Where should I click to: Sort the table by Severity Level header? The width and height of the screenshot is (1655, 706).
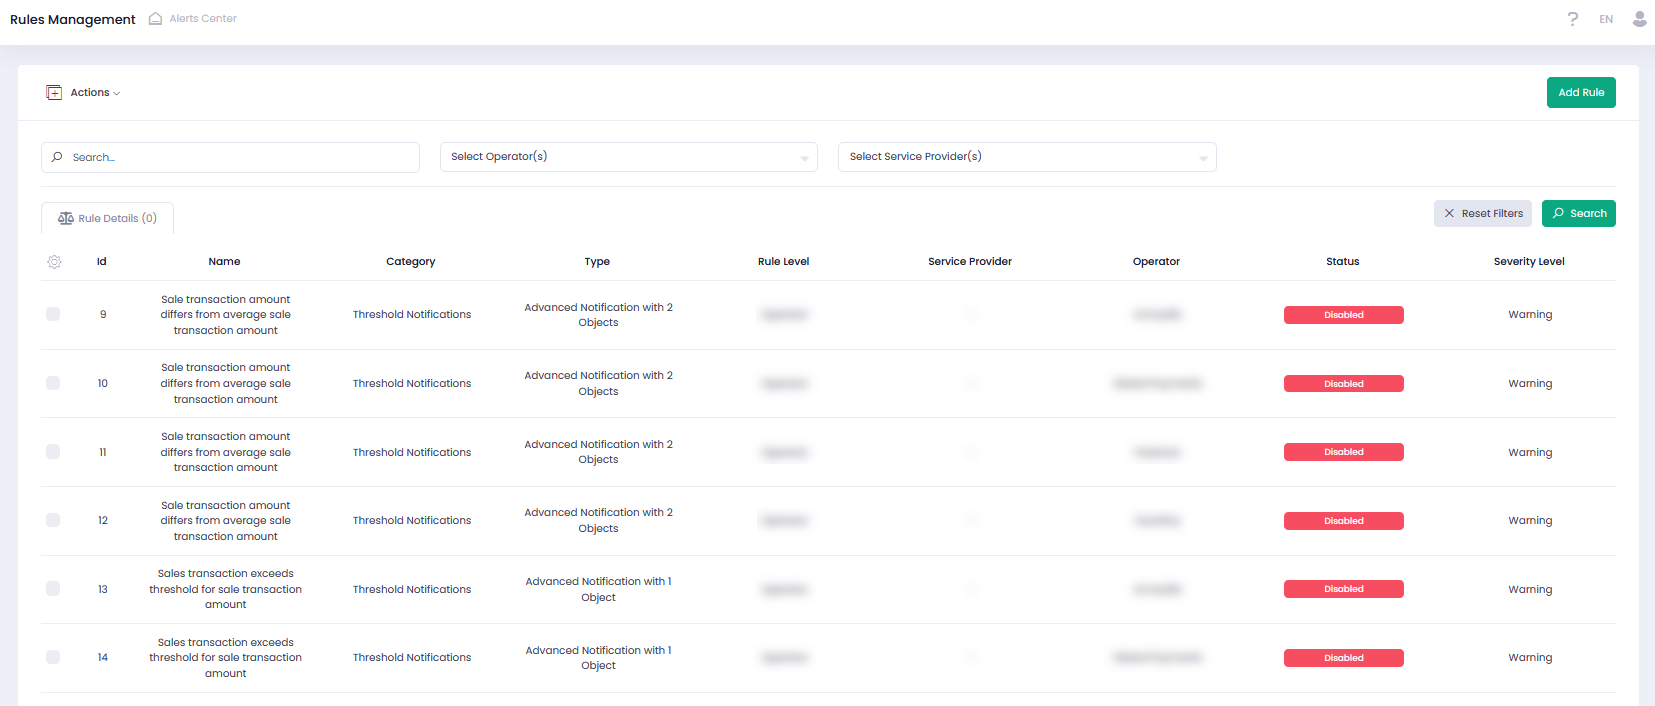pos(1528,262)
